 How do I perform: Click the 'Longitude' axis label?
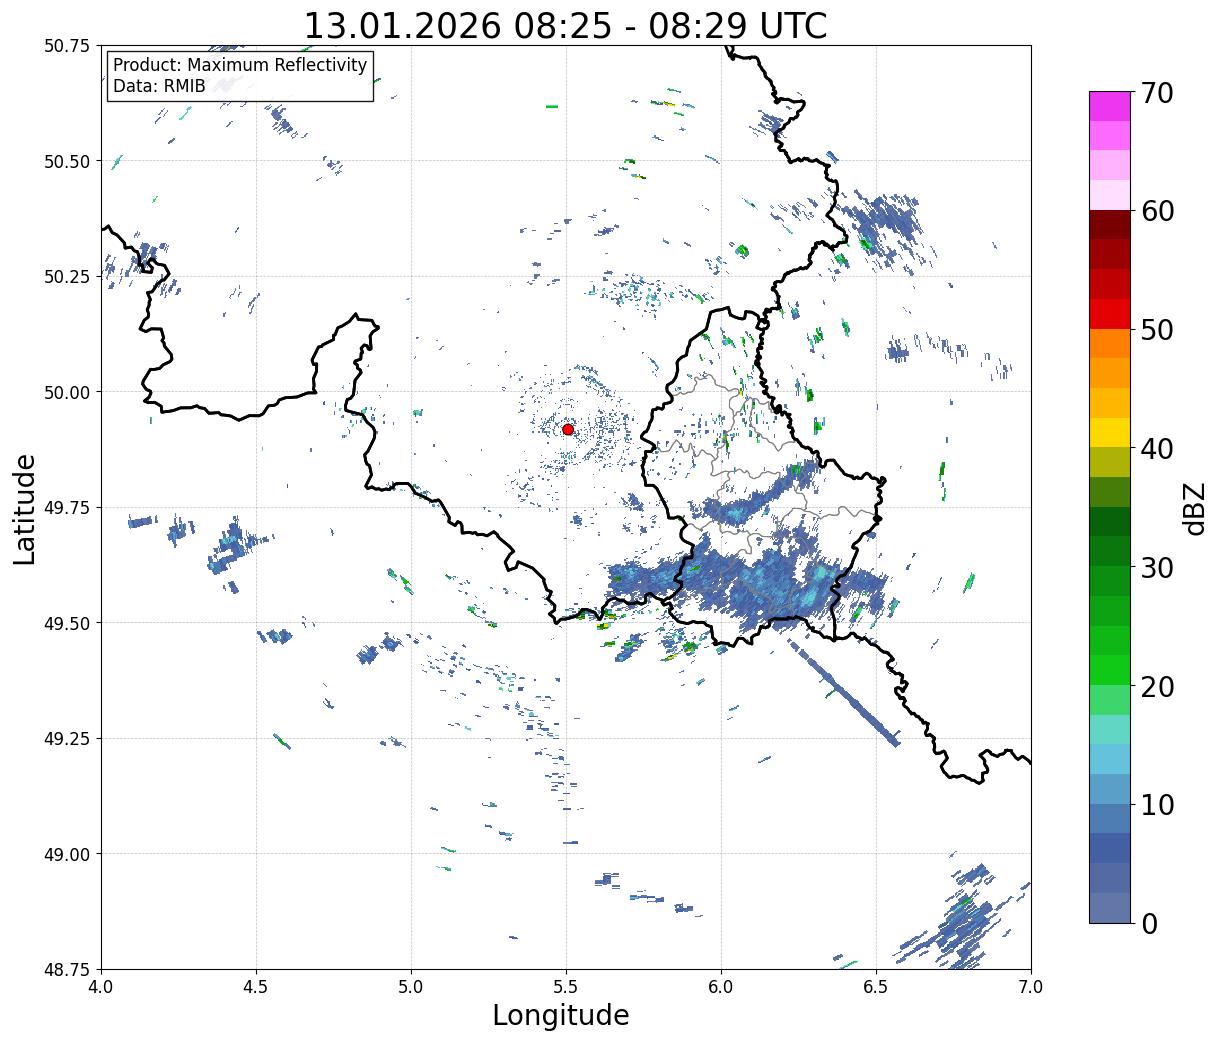tap(561, 1015)
